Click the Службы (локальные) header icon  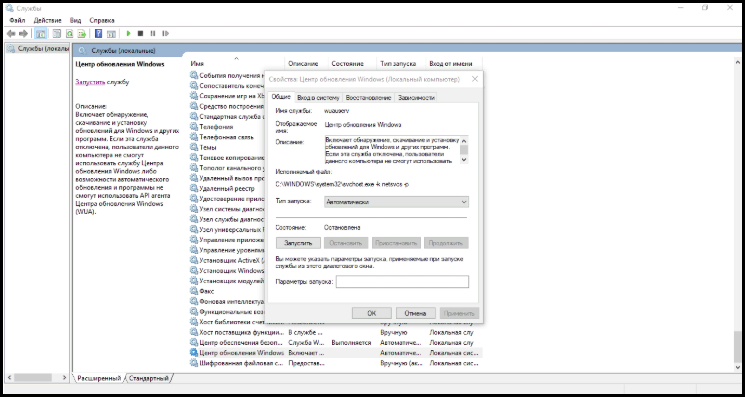(x=83, y=50)
